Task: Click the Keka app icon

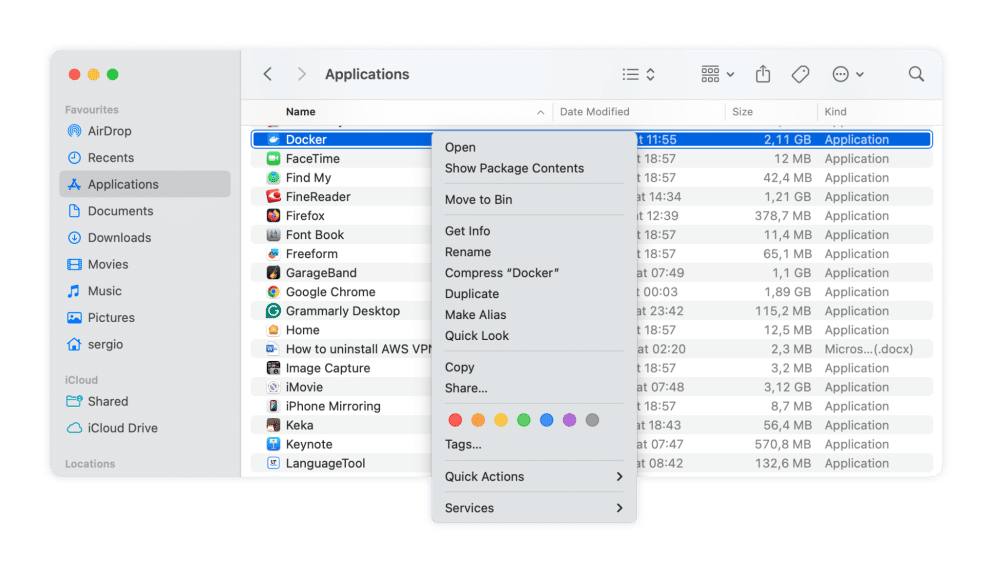Action: 273,425
